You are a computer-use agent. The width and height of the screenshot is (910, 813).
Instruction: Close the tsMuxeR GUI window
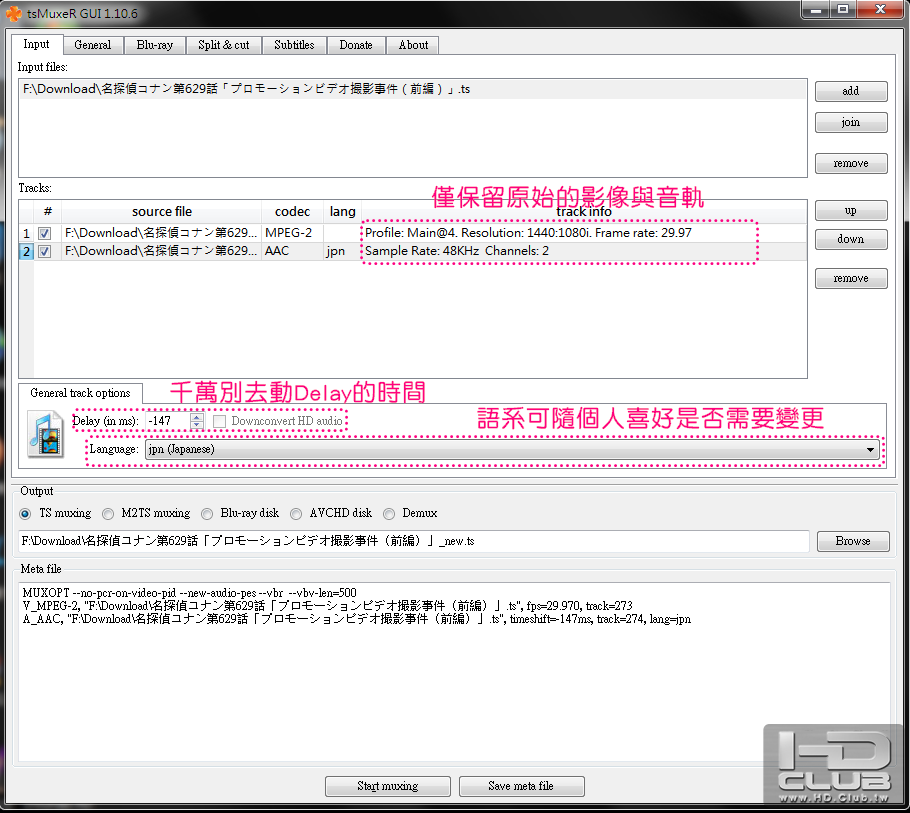[880, 9]
